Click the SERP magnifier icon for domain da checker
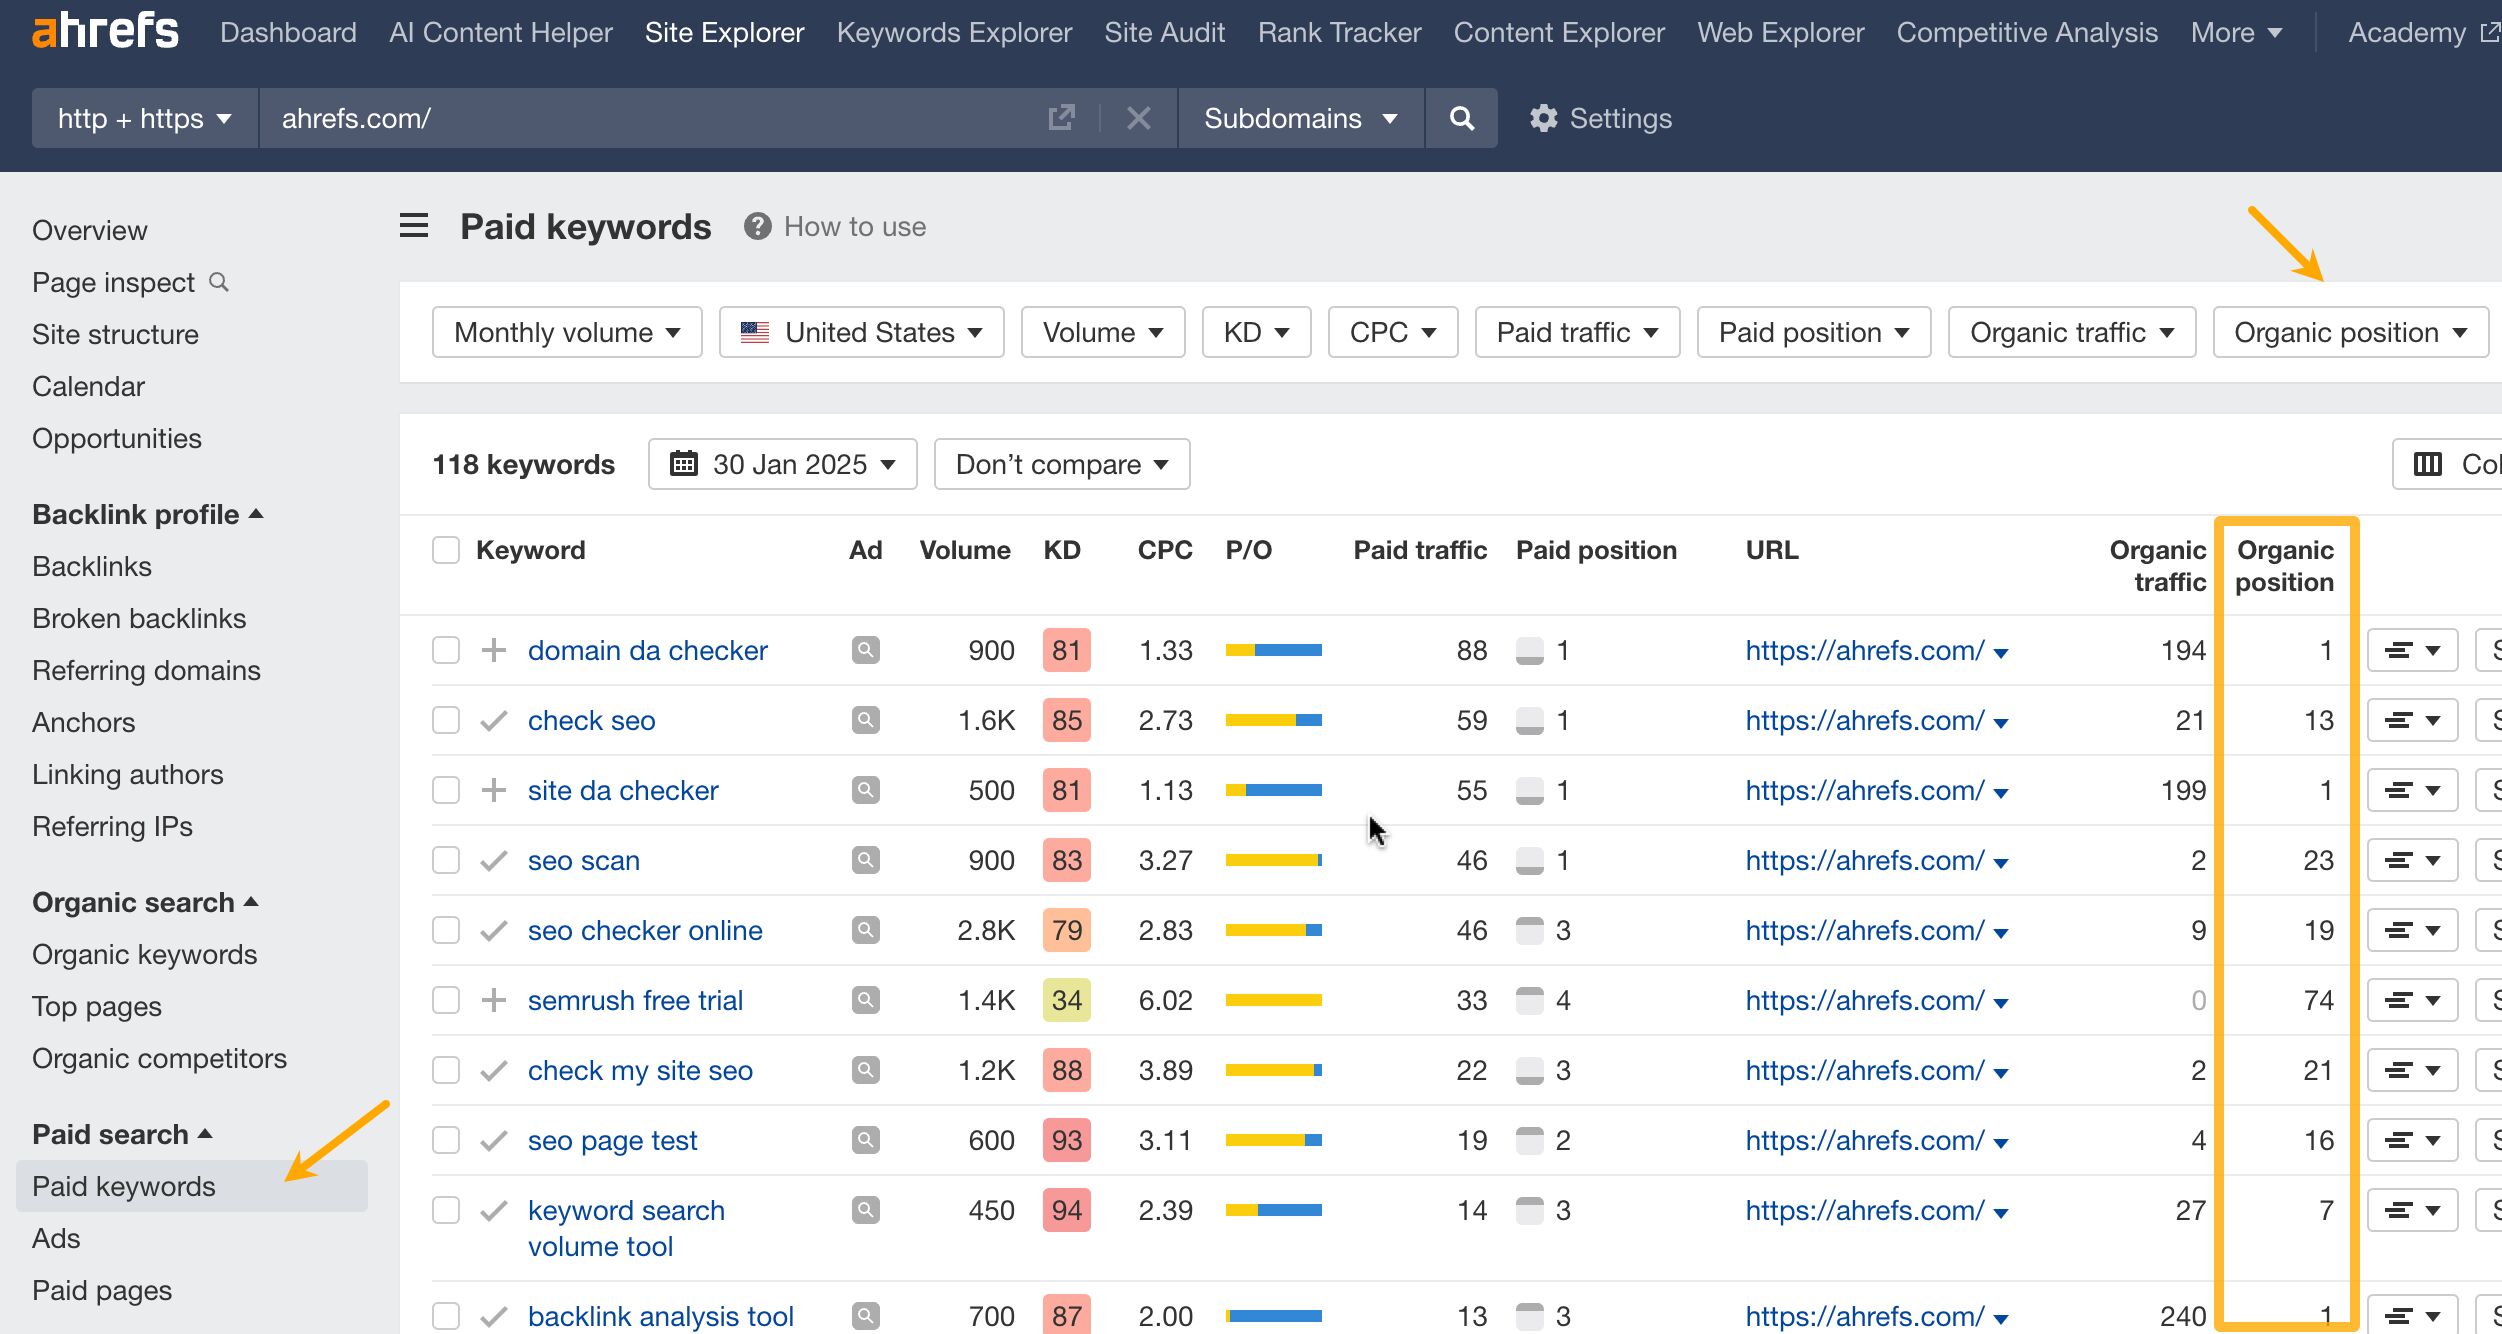 coord(865,650)
